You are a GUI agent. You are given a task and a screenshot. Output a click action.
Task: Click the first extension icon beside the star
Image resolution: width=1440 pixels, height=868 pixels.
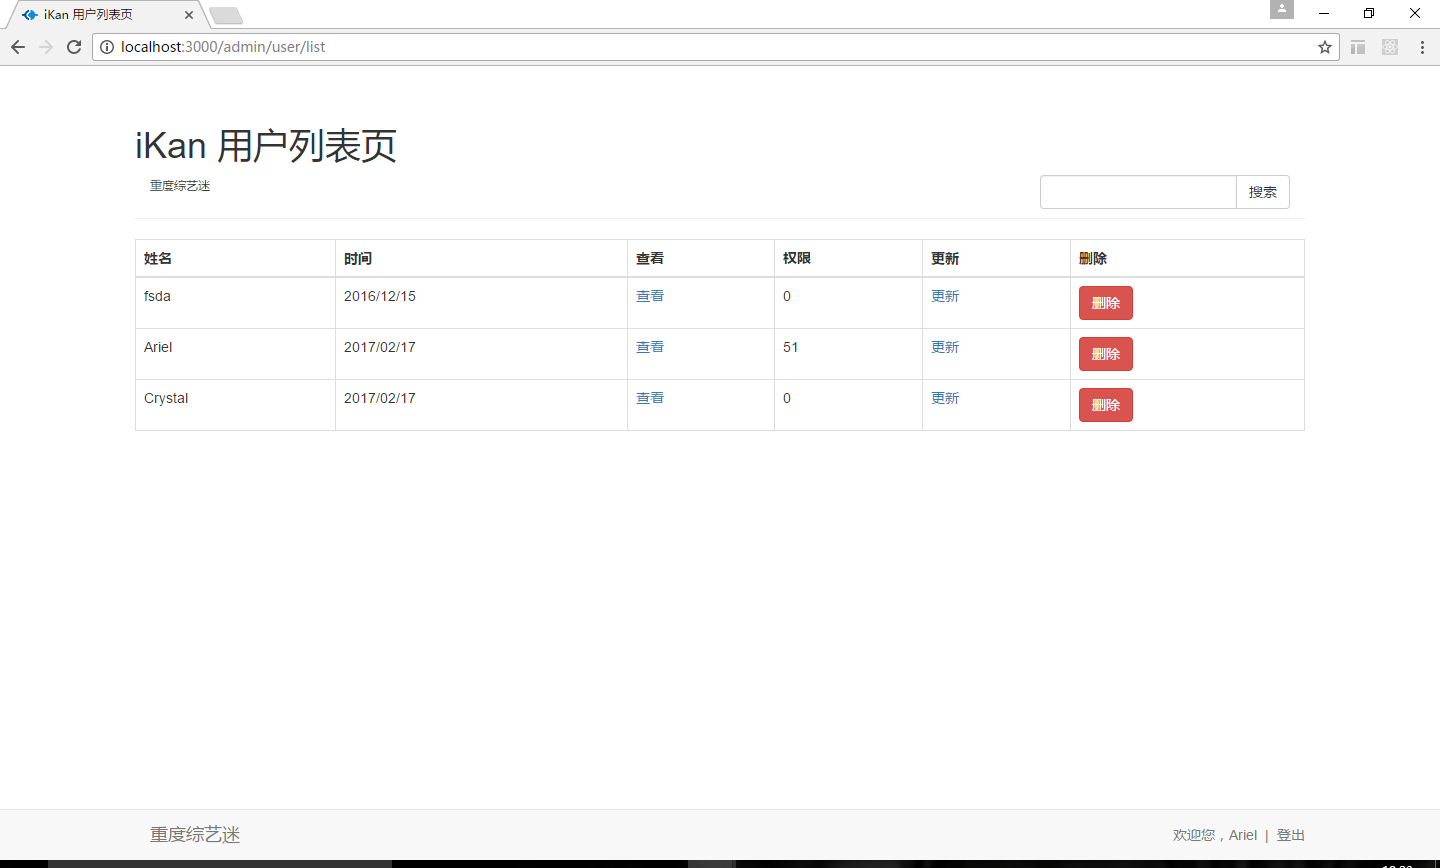[x=1358, y=47]
